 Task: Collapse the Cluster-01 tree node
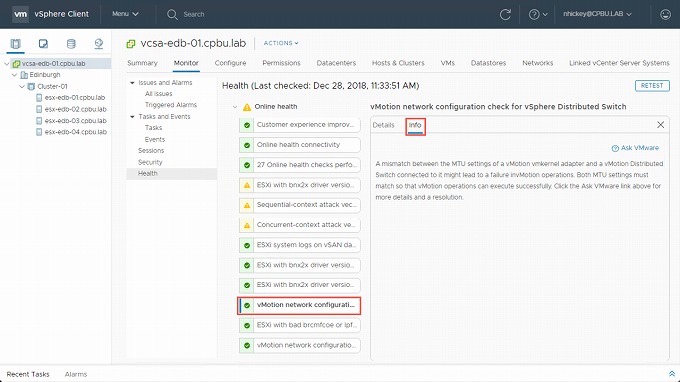pos(22,86)
